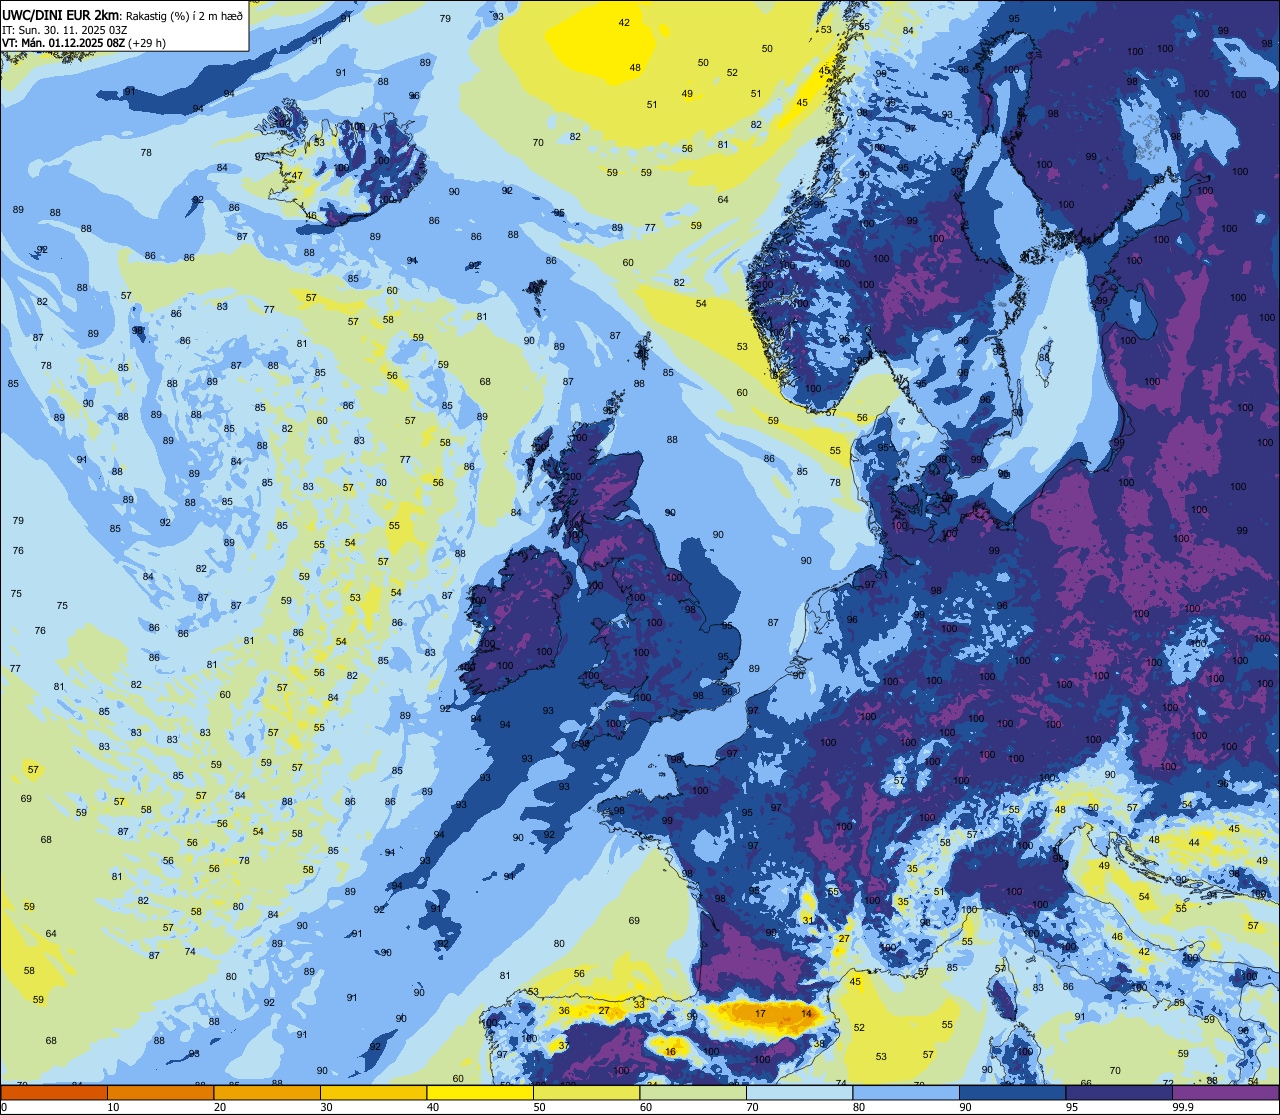
Task: Click the '14' humidity value over Spain
Action: pos(806,1014)
